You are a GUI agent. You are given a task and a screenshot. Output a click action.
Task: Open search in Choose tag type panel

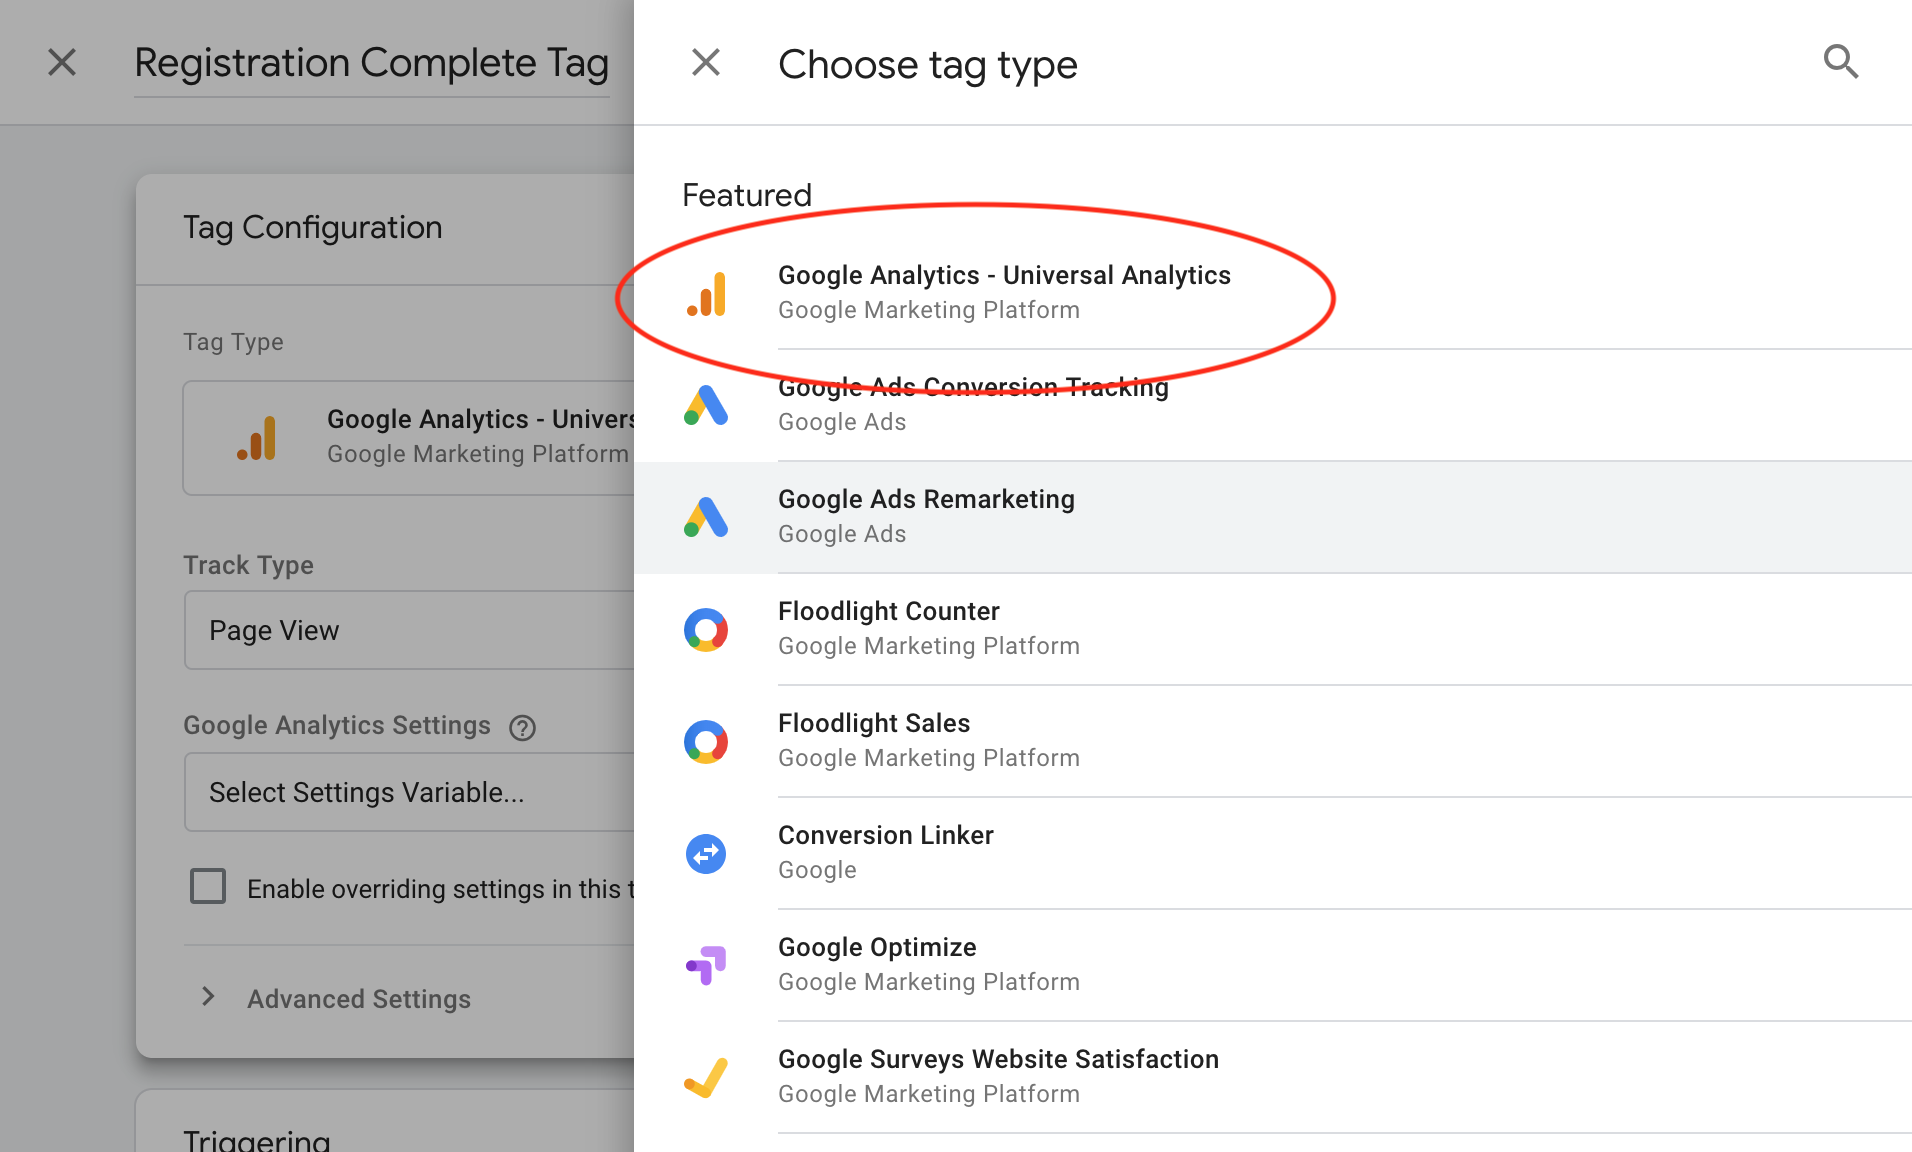(1841, 62)
